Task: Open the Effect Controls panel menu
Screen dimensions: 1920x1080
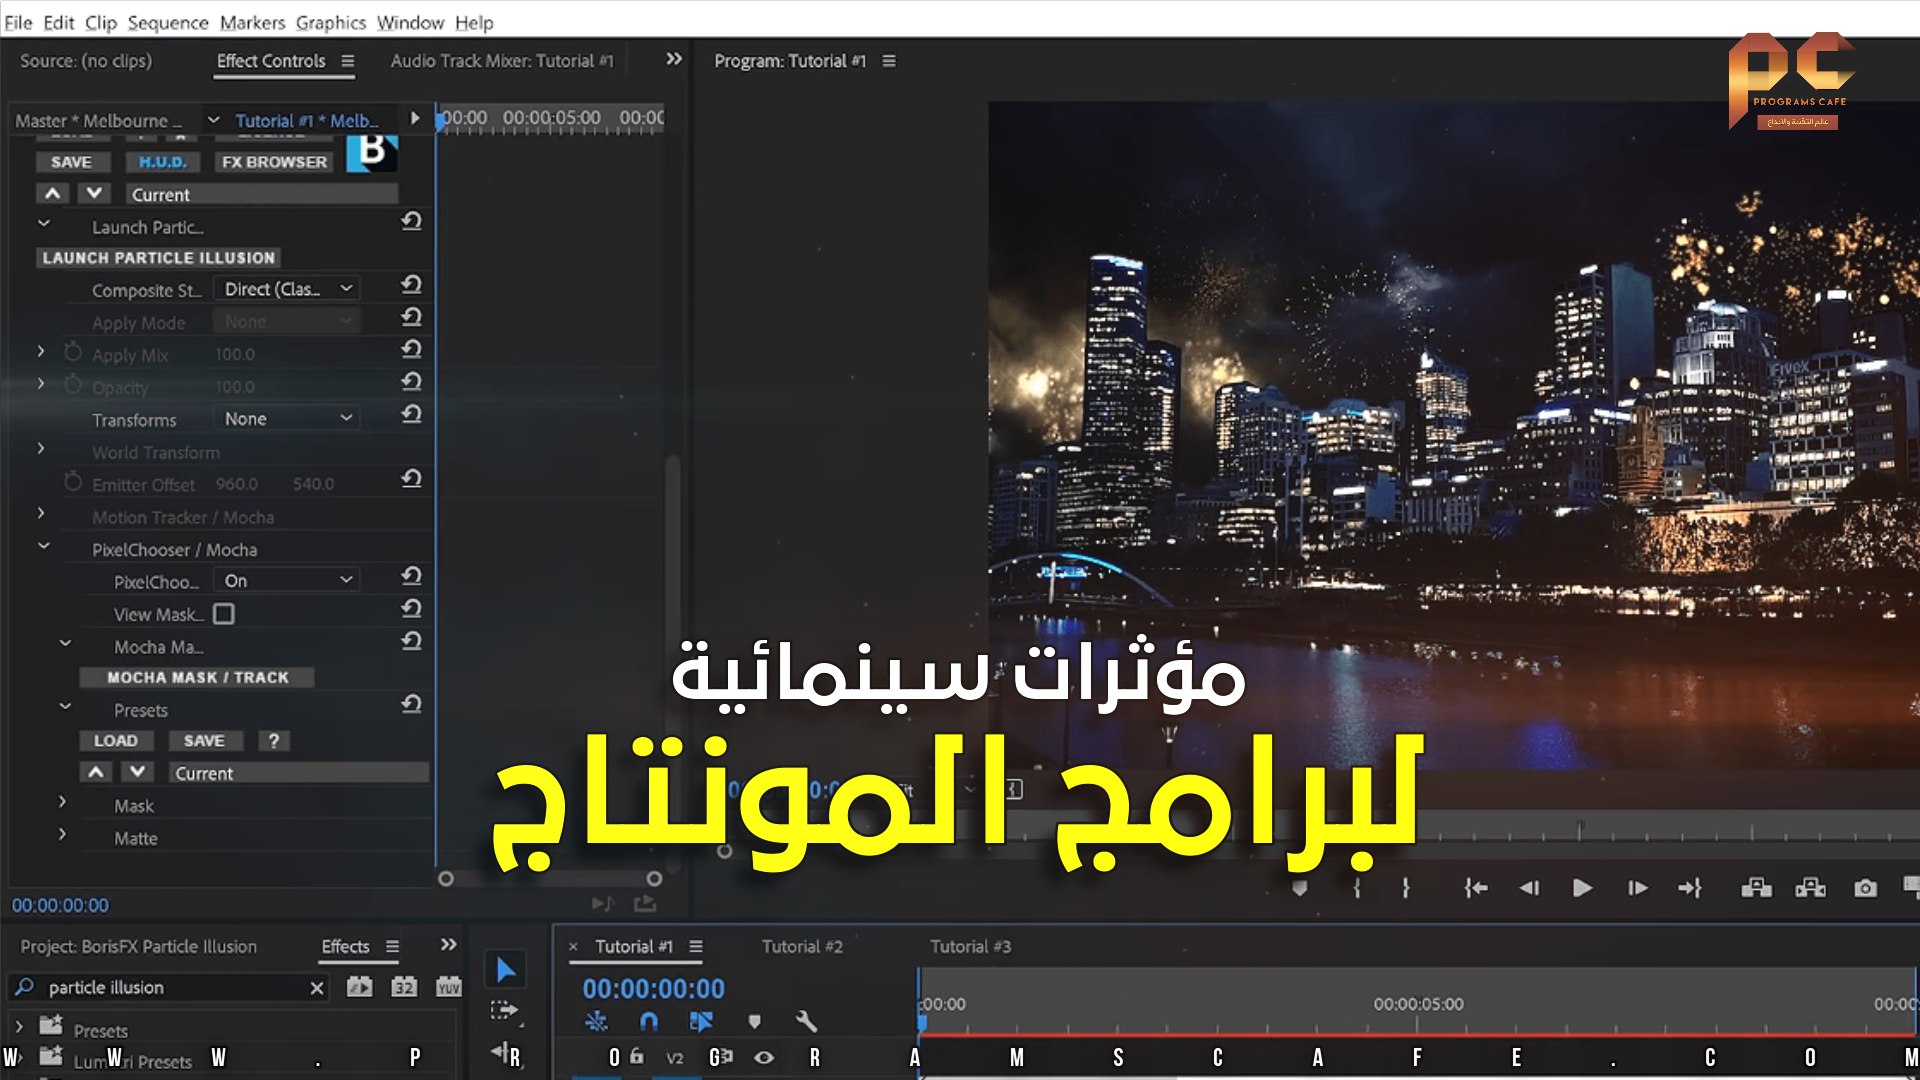Action: pyautogui.click(x=348, y=61)
